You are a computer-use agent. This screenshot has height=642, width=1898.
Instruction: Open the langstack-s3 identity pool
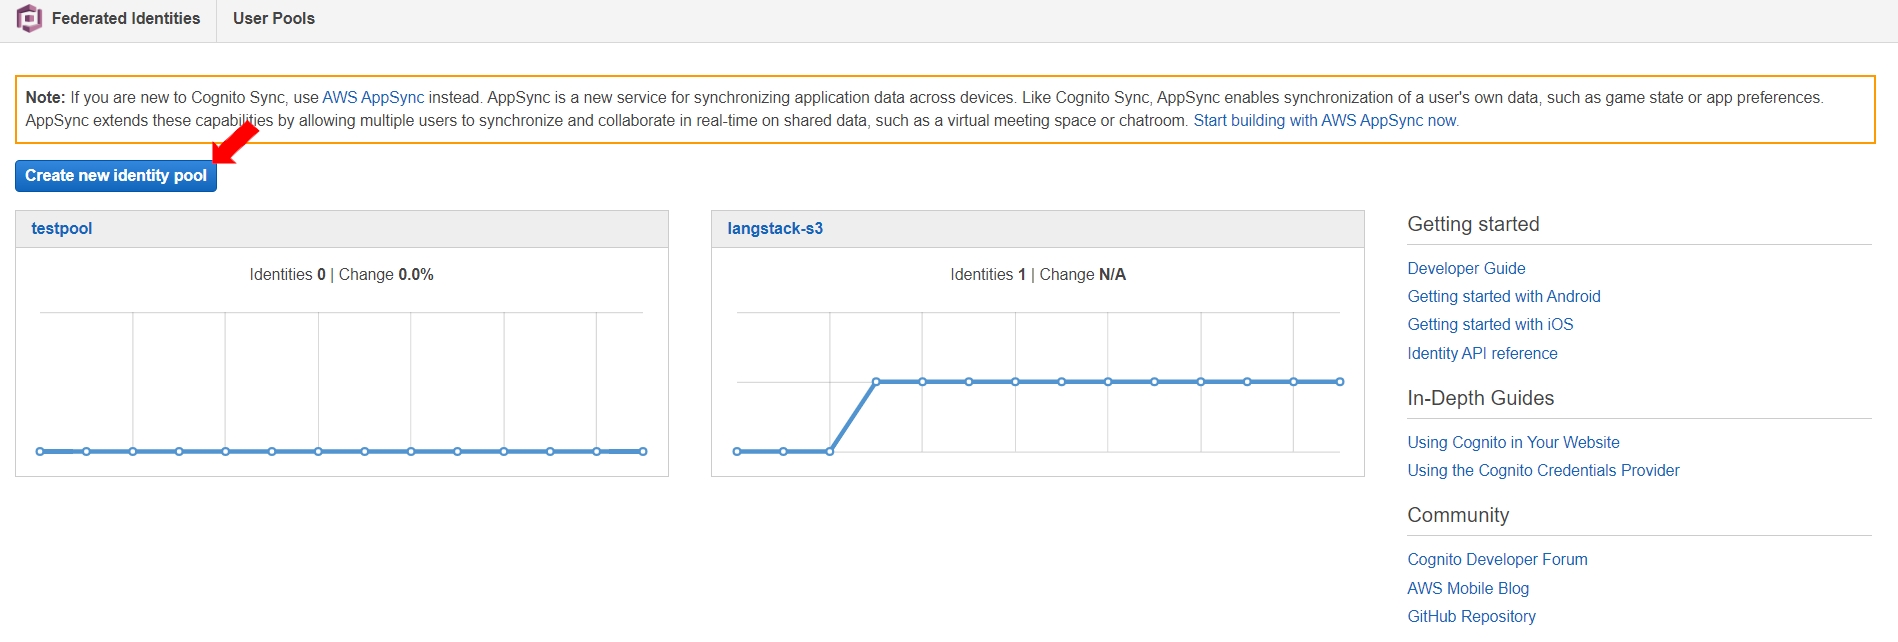click(x=775, y=228)
